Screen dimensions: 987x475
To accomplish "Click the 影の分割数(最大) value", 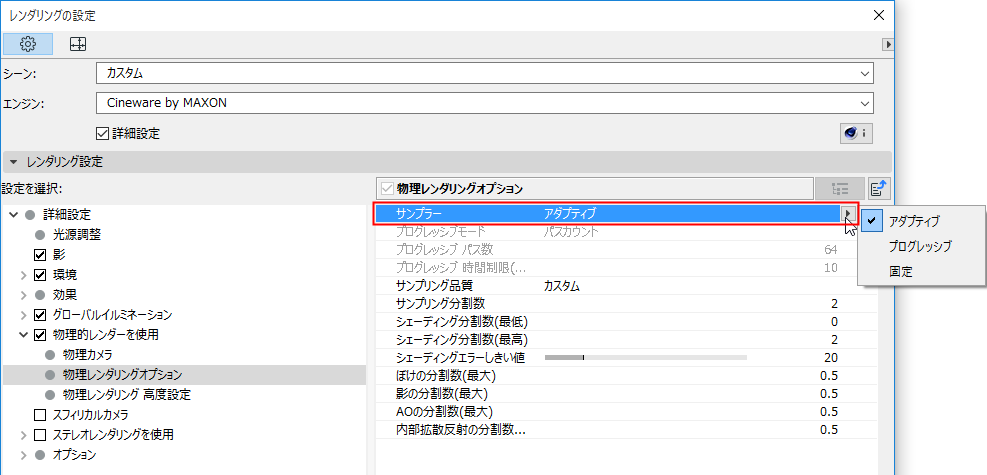I will click(x=829, y=394).
